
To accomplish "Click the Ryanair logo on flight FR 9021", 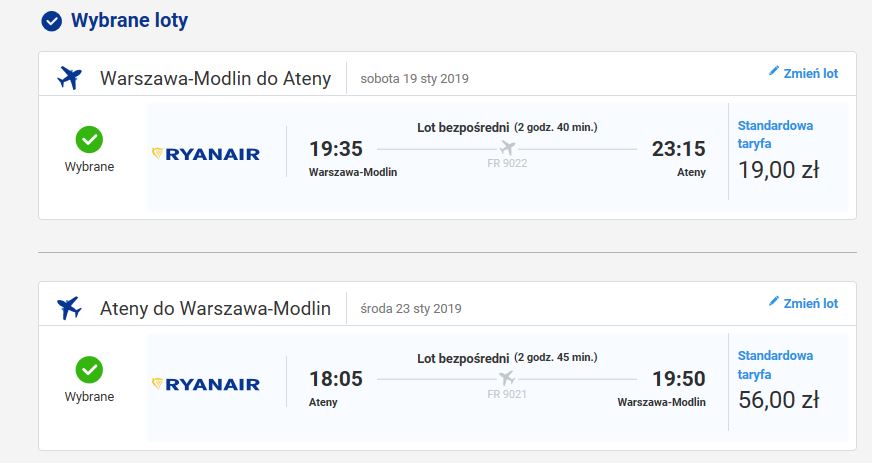I will 206,384.
